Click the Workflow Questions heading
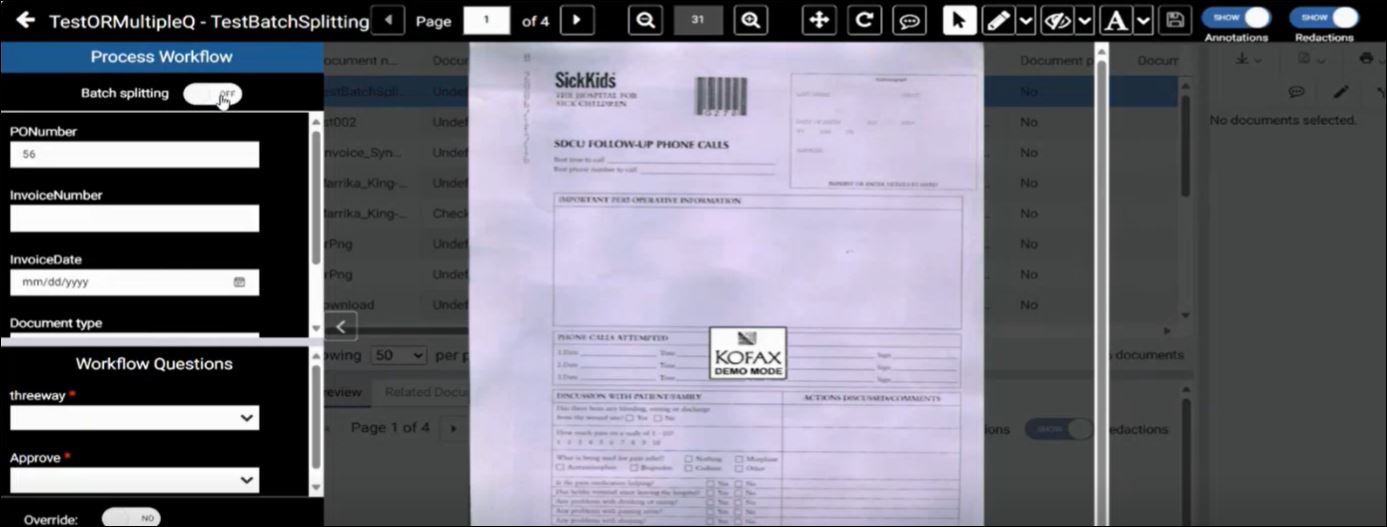 point(154,364)
